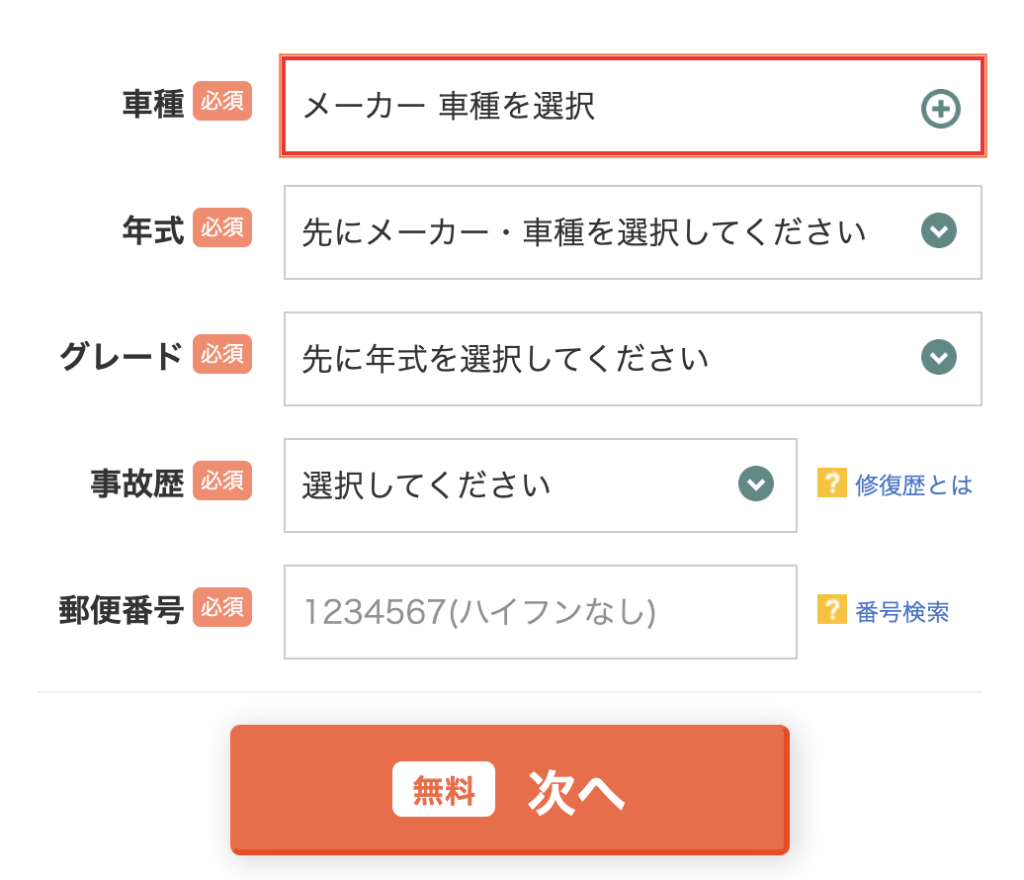This screenshot has width=1024, height=880.
Task: Click the グレード field label
Action: 121,357
